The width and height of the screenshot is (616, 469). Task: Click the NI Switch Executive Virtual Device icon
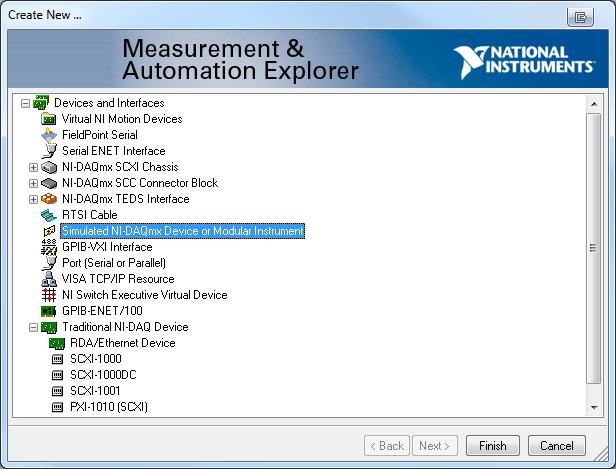(x=49, y=295)
